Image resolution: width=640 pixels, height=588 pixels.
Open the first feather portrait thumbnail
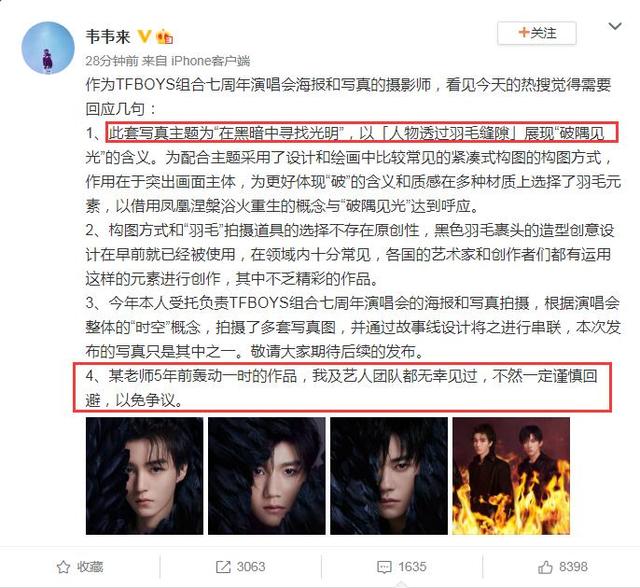[x=144, y=476]
